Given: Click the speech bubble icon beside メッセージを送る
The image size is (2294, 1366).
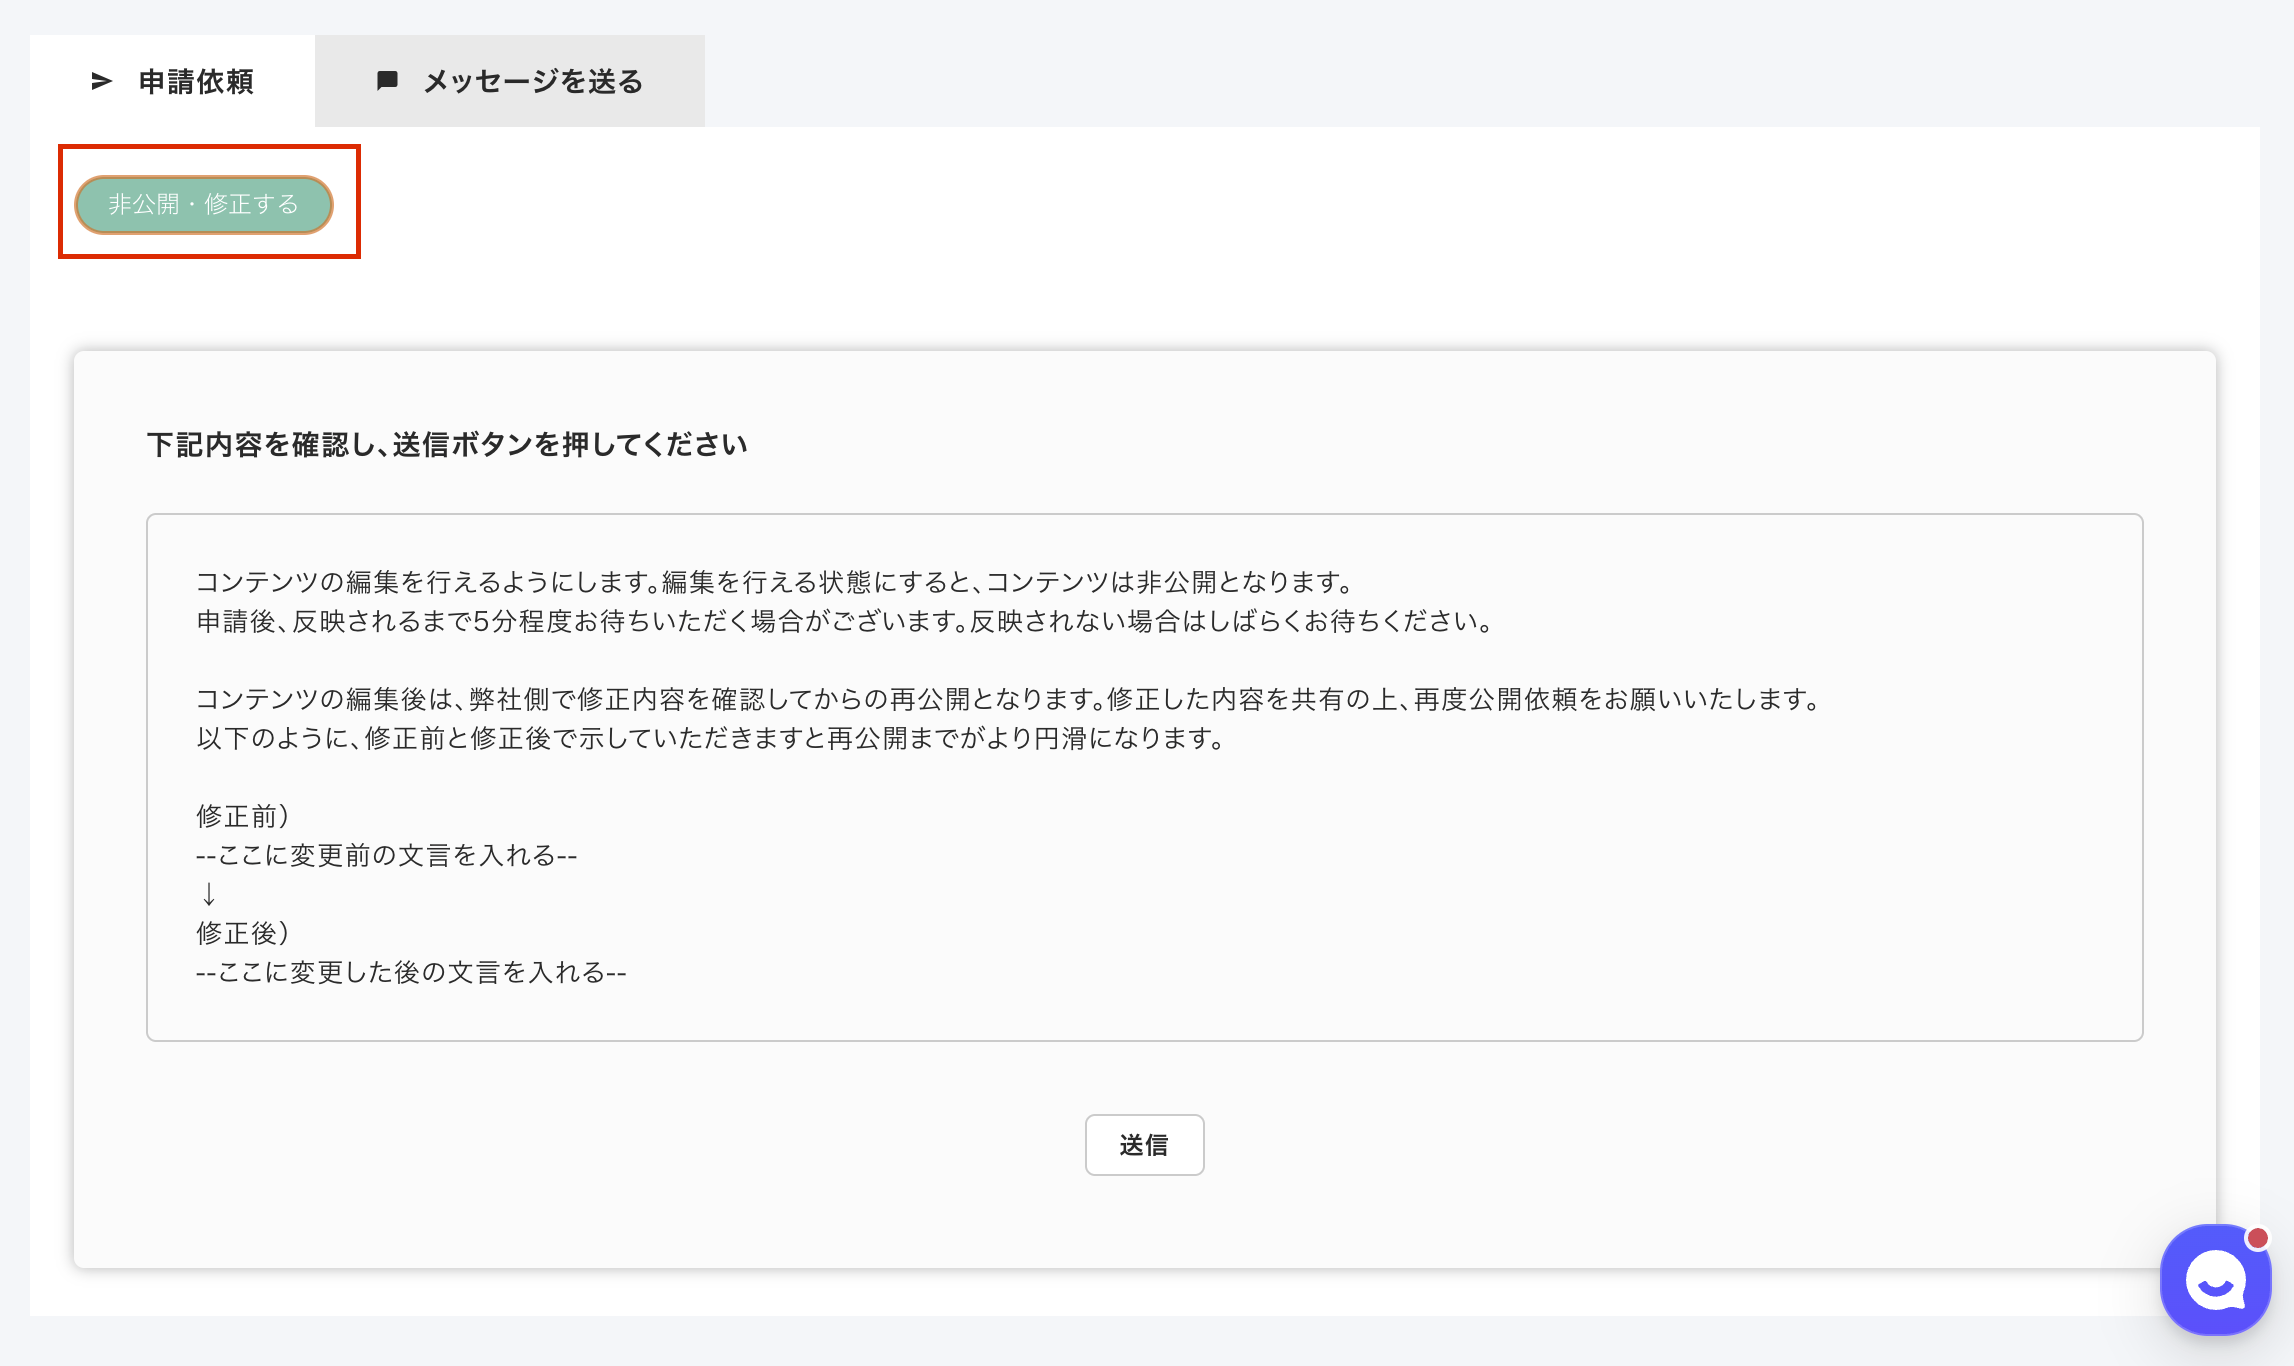Looking at the screenshot, I should tap(387, 81).
